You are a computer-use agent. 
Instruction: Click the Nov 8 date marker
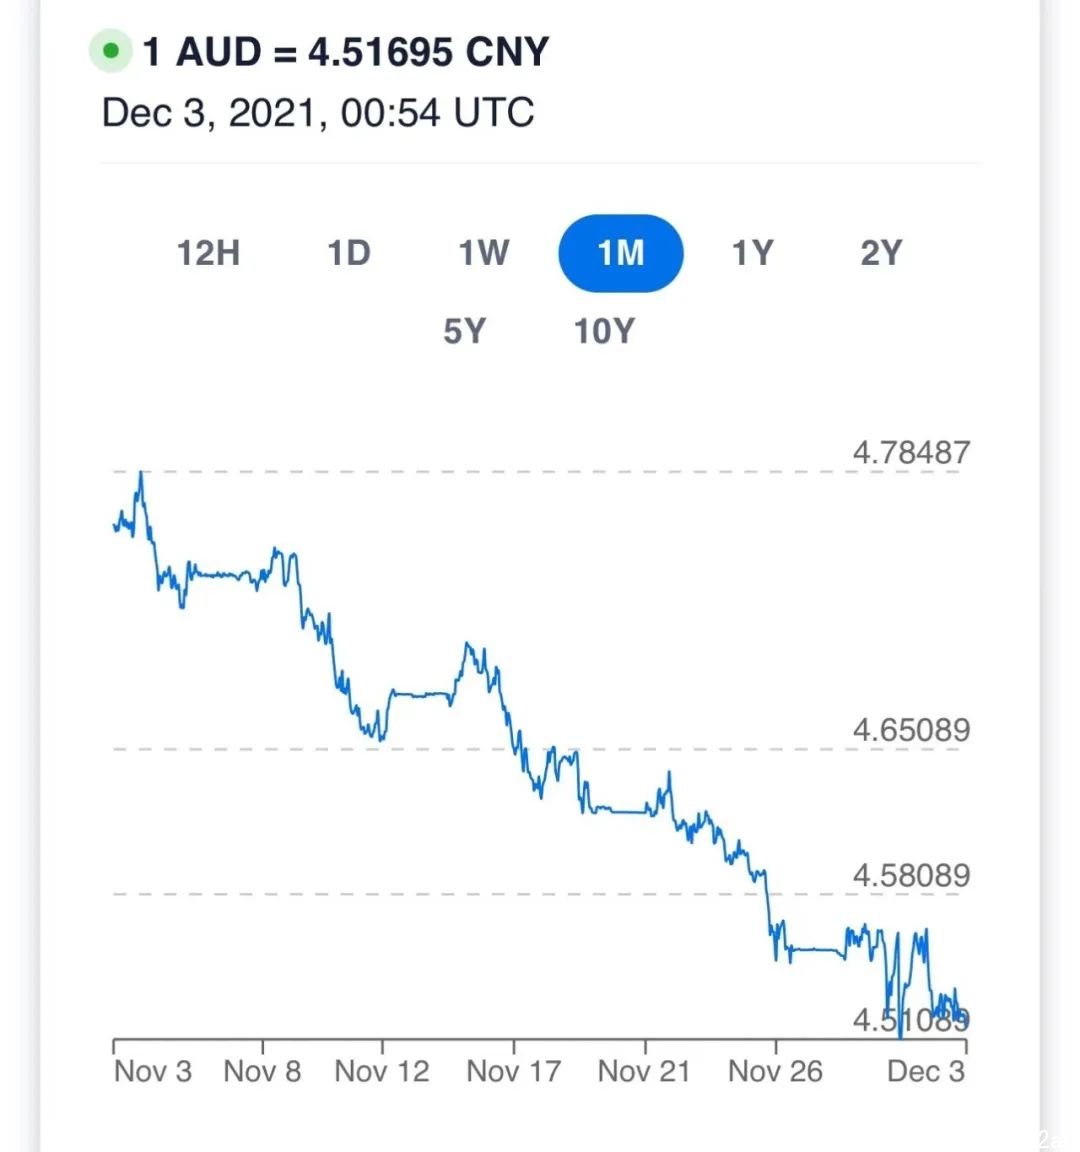[262, 1071]
